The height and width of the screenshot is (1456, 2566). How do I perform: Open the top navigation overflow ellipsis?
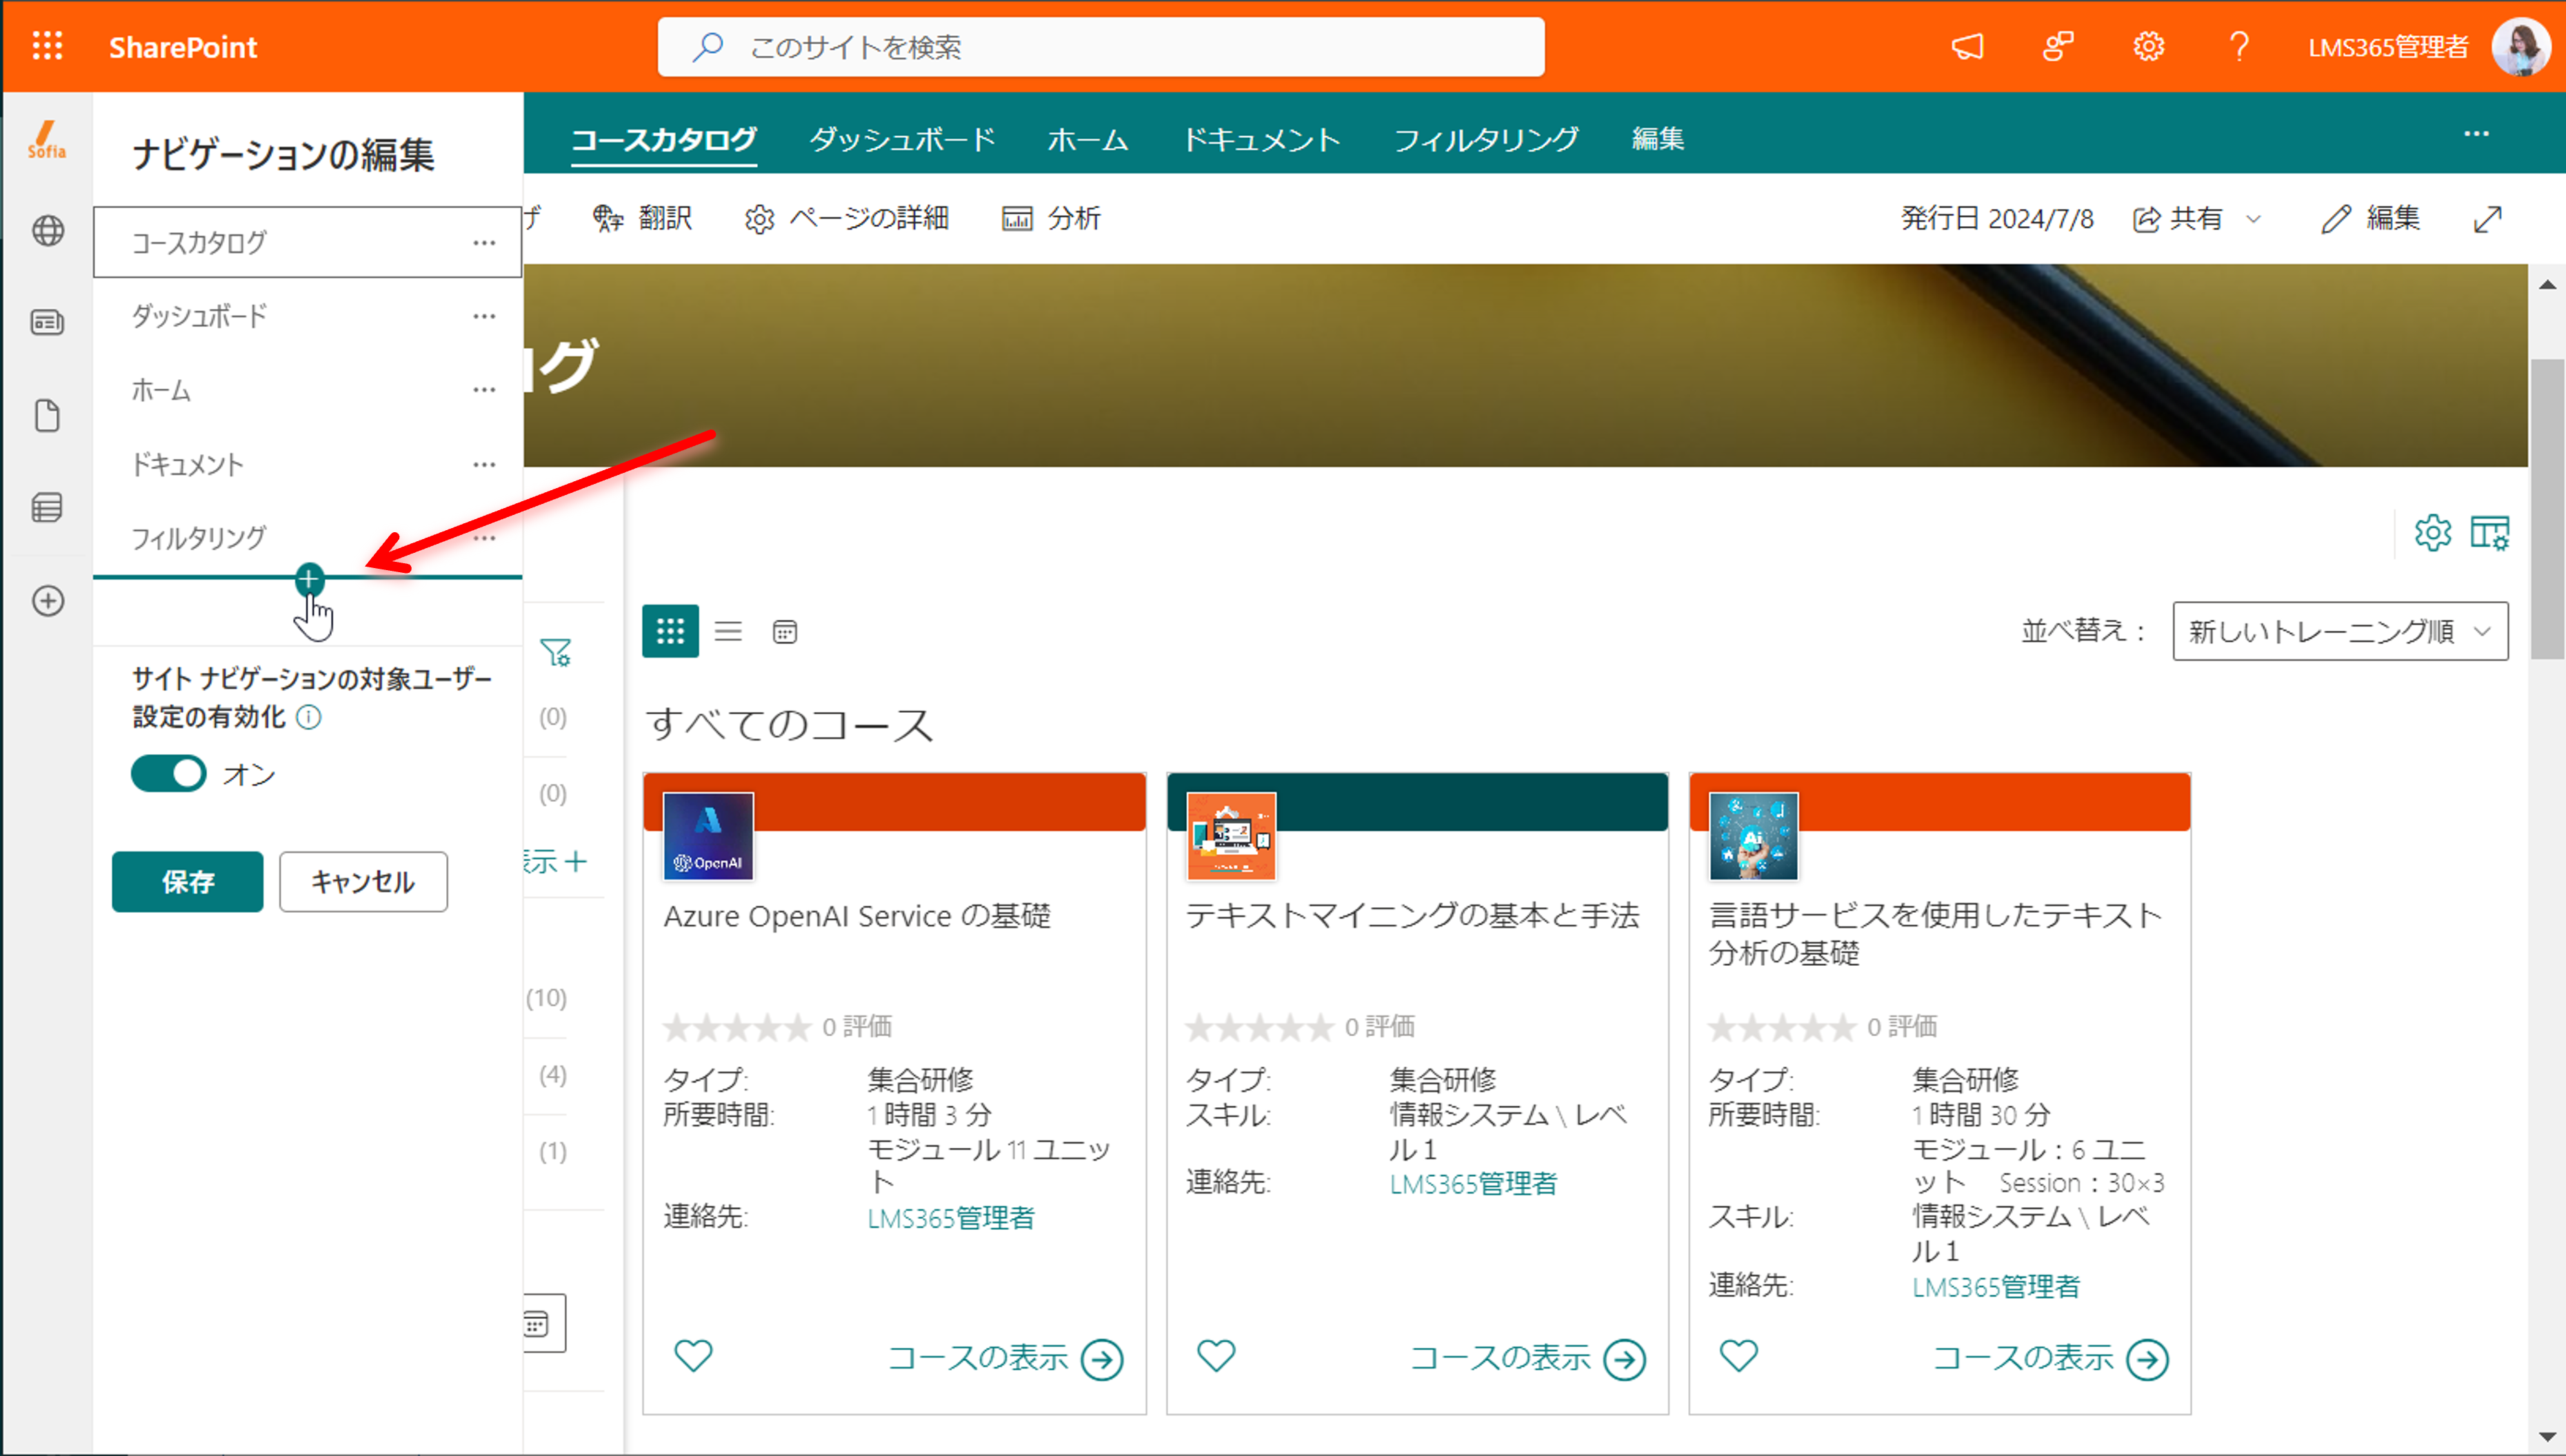click(x=2476, y=134)
